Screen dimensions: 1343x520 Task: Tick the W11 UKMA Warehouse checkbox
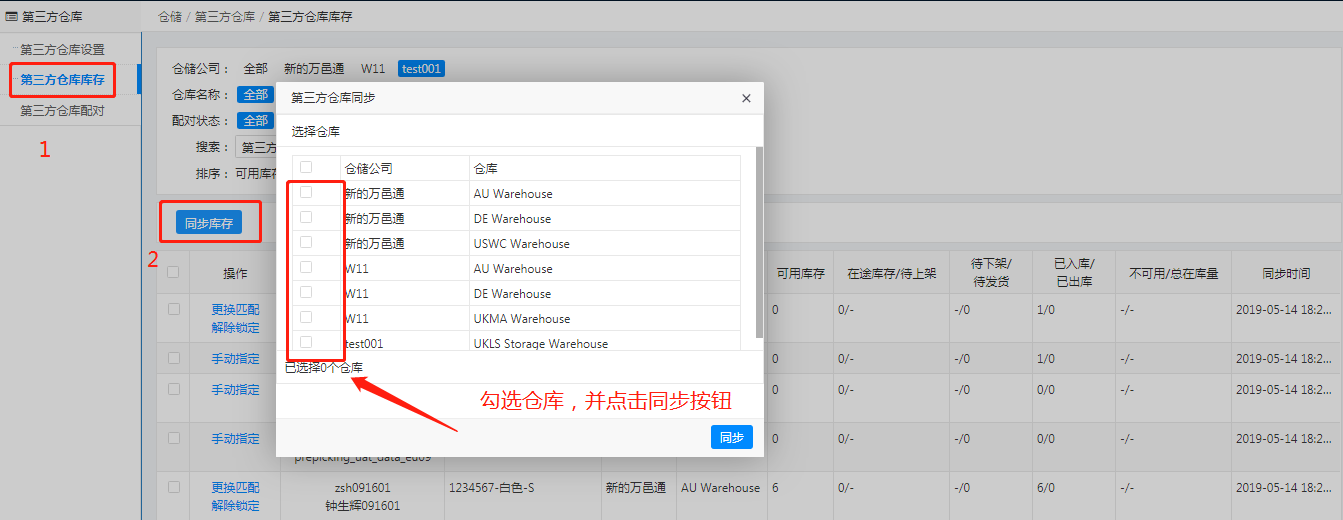click(306, 318)
